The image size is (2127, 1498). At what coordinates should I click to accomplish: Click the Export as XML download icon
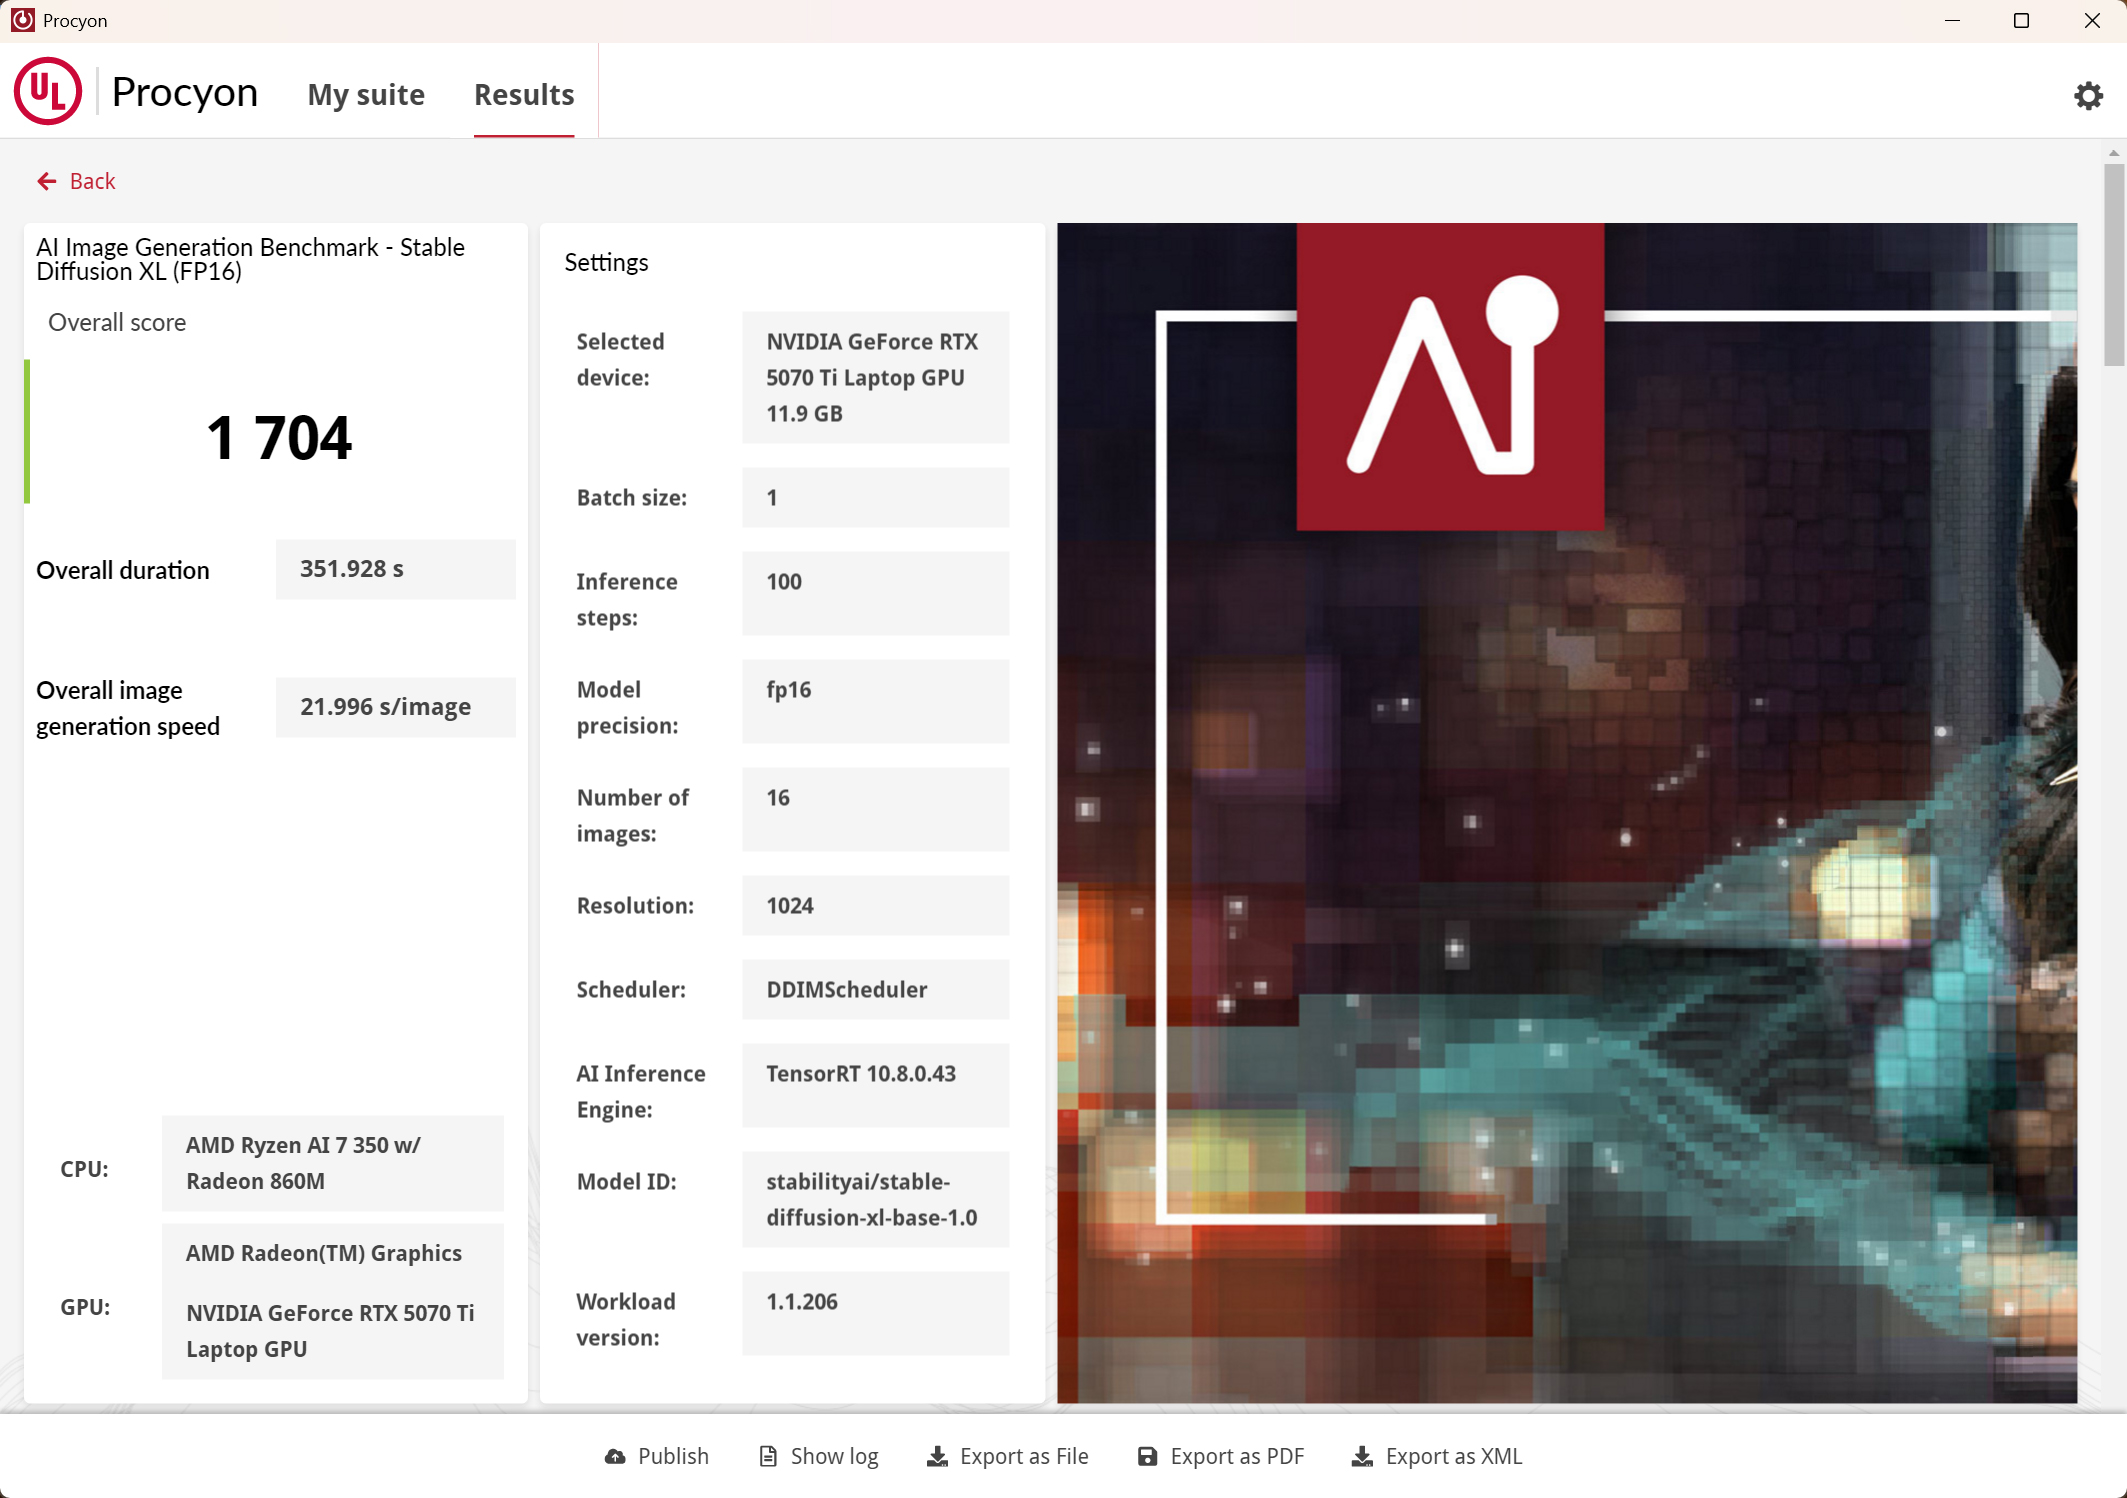[x=1361, y=1456]
